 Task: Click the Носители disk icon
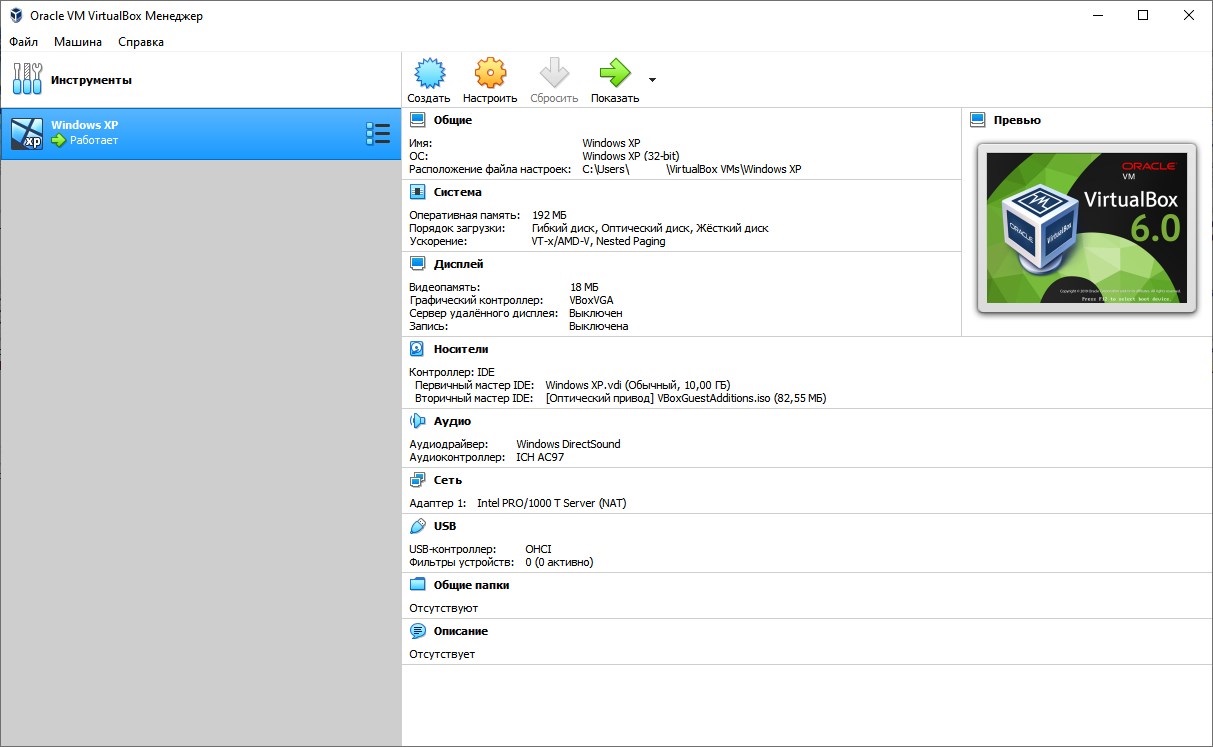[417, 349]
